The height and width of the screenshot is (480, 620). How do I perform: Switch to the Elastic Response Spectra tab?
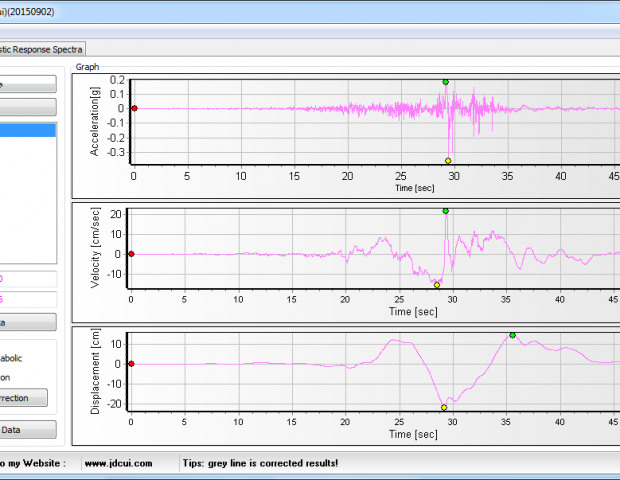(42, 49)
